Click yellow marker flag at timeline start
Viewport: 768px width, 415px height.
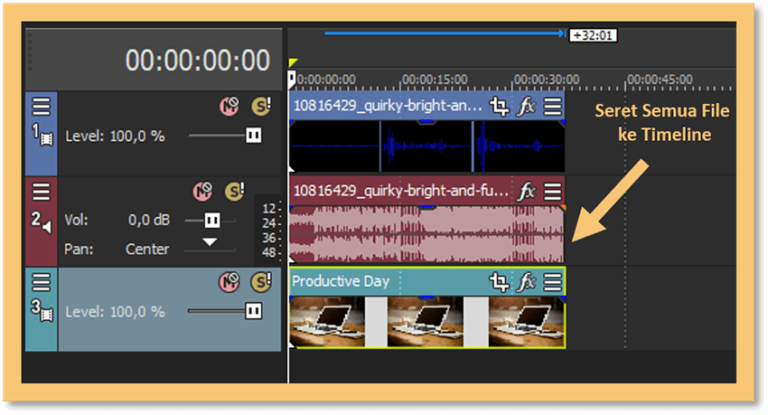[x=293, y=62]
